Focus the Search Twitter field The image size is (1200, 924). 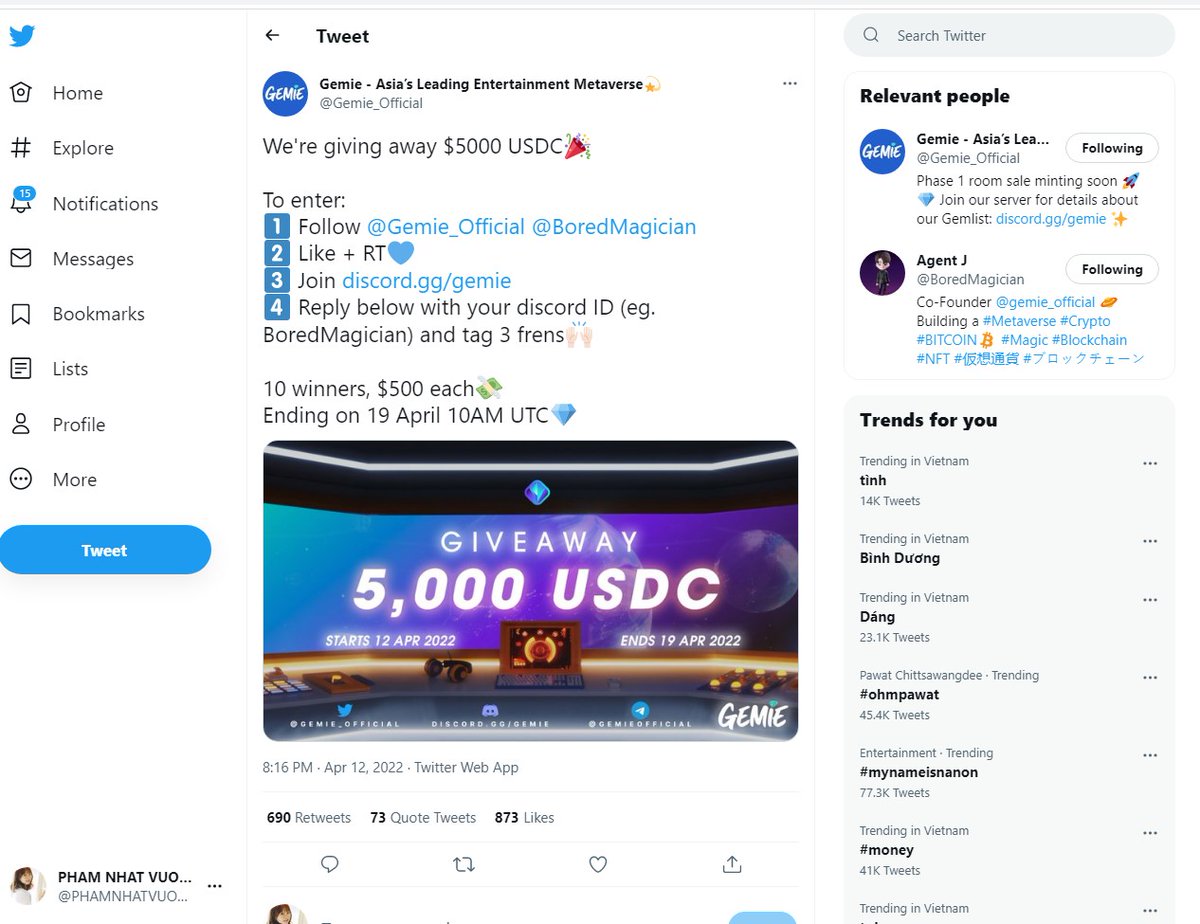1010,35
